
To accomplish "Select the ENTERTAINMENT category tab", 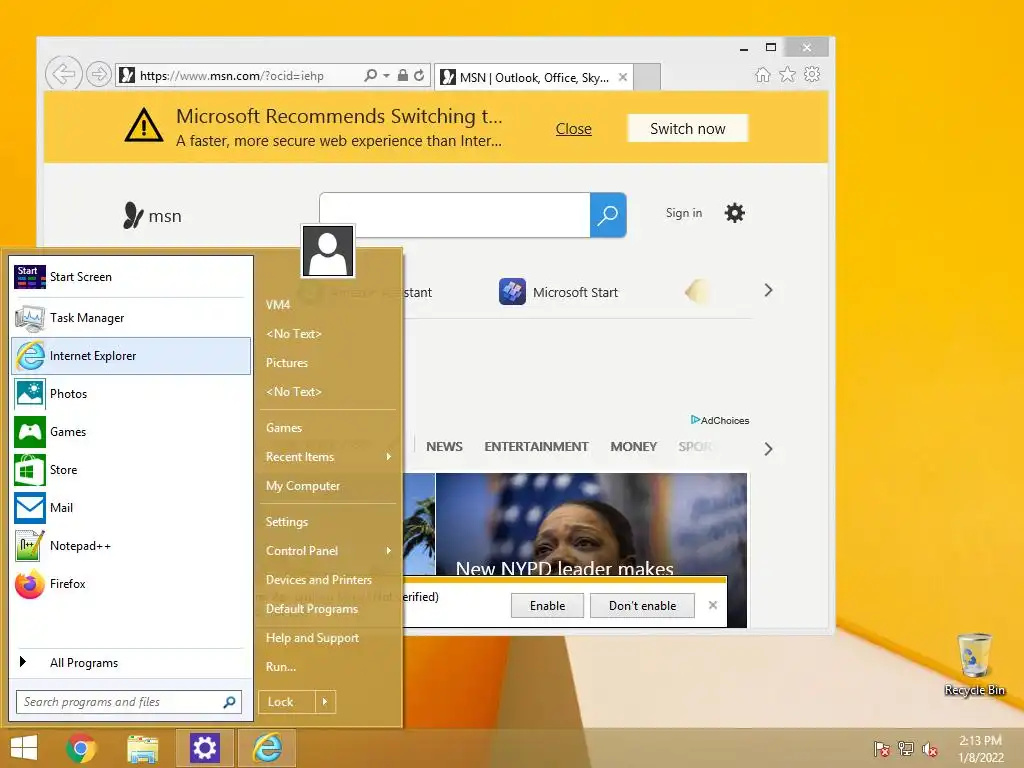I will (x=536, y=447).
